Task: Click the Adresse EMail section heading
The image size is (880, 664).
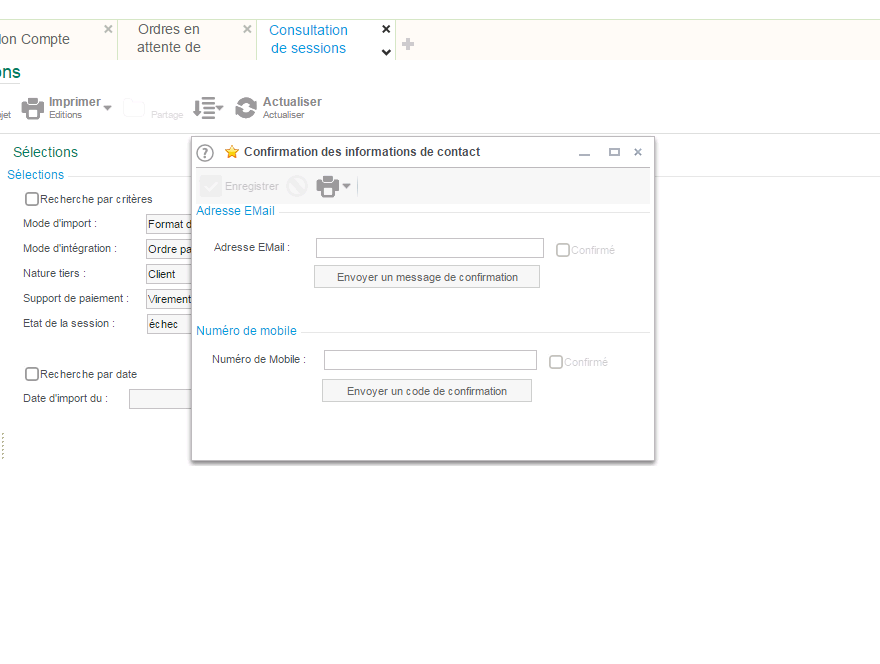Action: [235, 210]
